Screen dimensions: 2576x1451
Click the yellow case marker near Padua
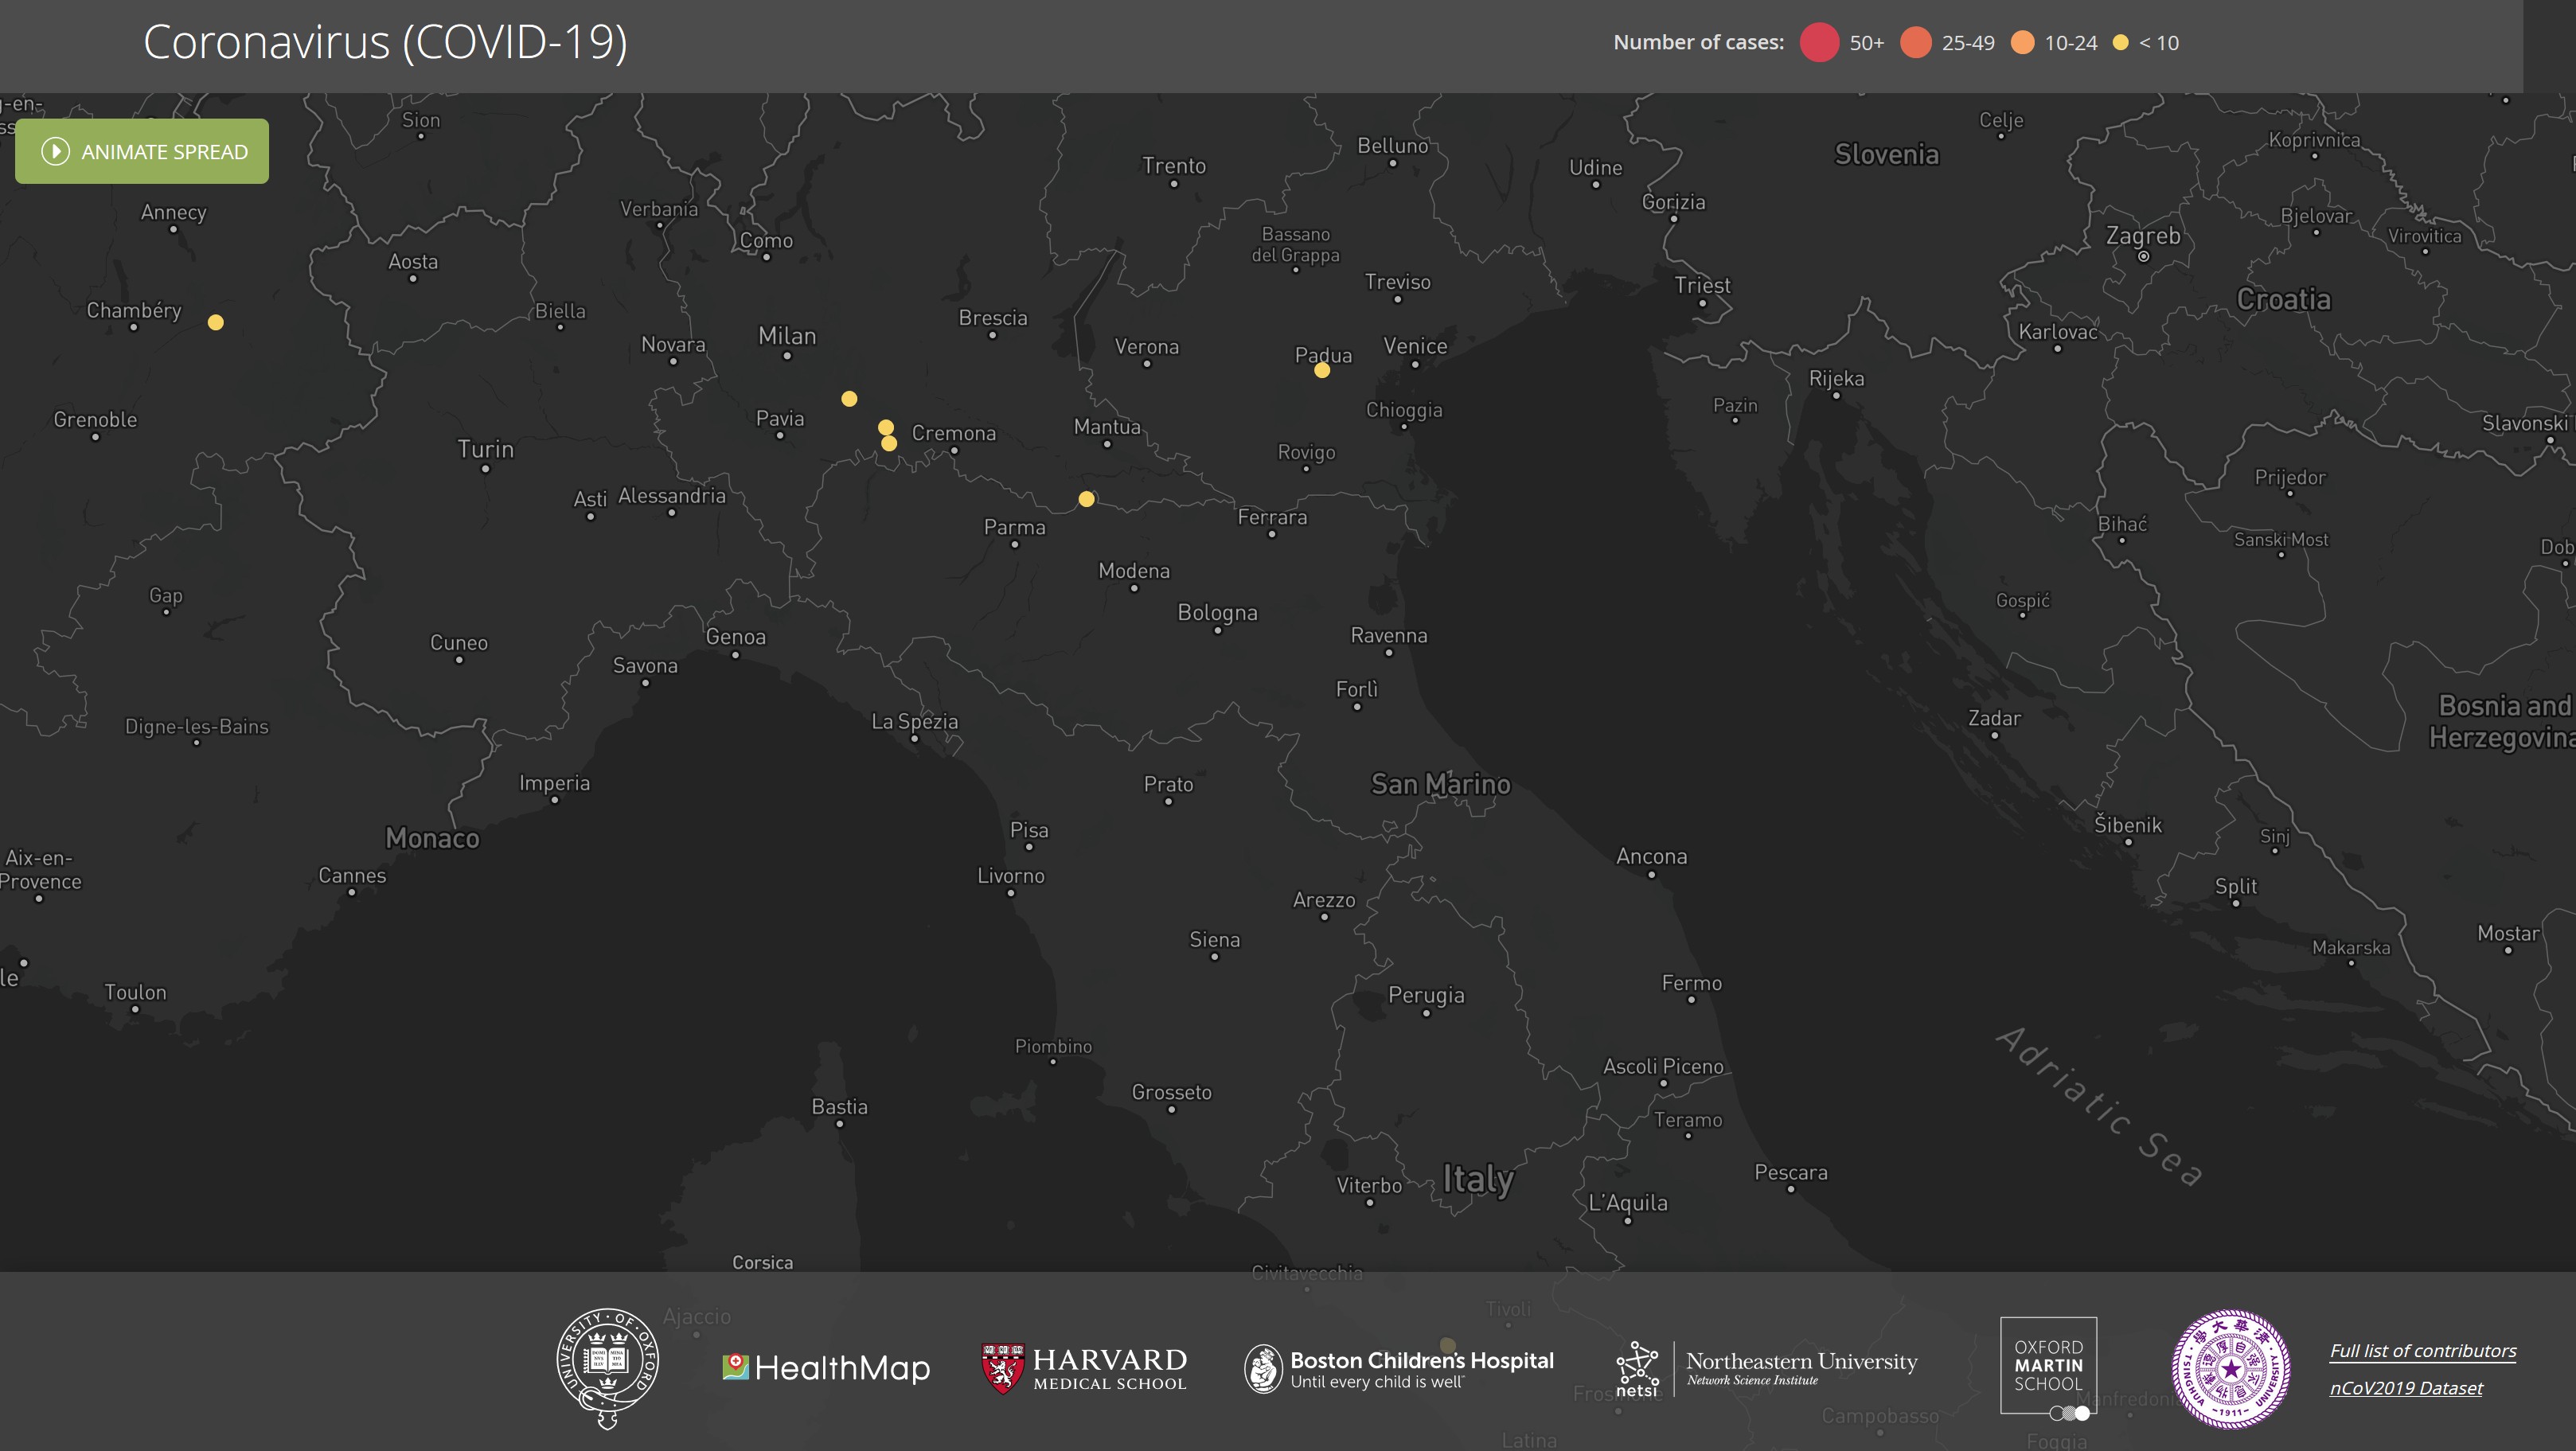pyautogui.click(x=1322, y=371)
